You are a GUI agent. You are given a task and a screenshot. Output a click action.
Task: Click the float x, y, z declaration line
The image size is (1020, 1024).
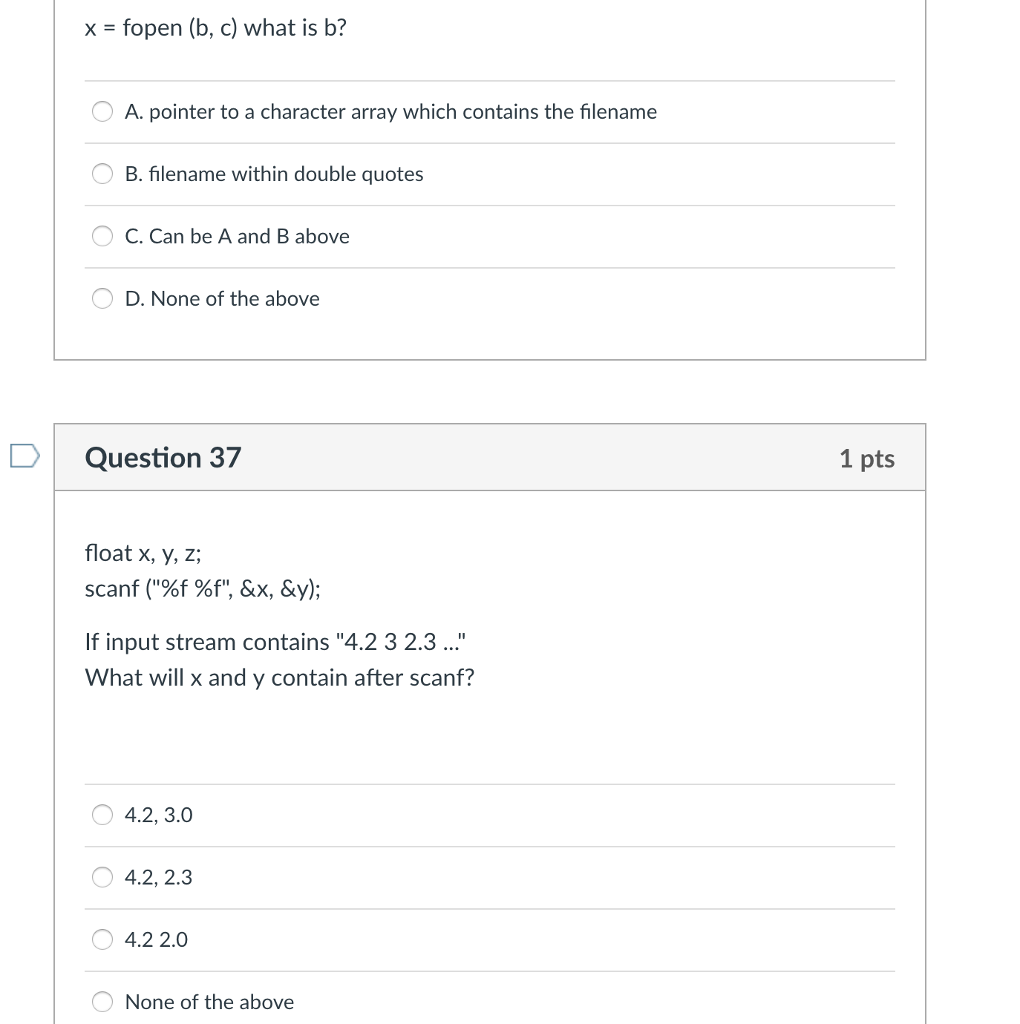[143, 552]
